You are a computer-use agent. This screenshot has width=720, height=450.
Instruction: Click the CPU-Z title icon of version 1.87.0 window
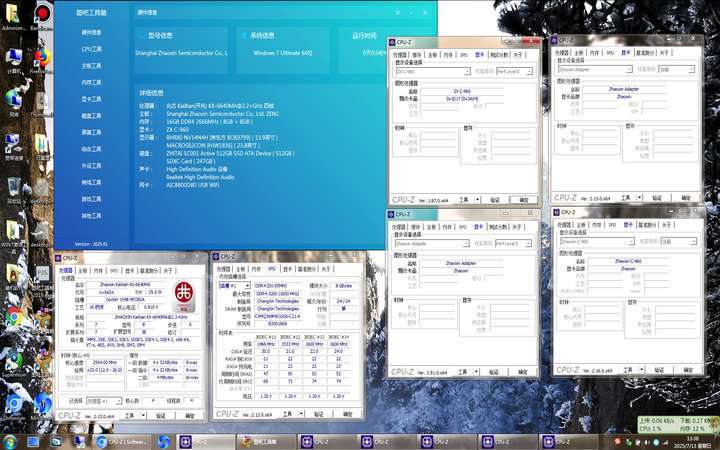[392, 42]
